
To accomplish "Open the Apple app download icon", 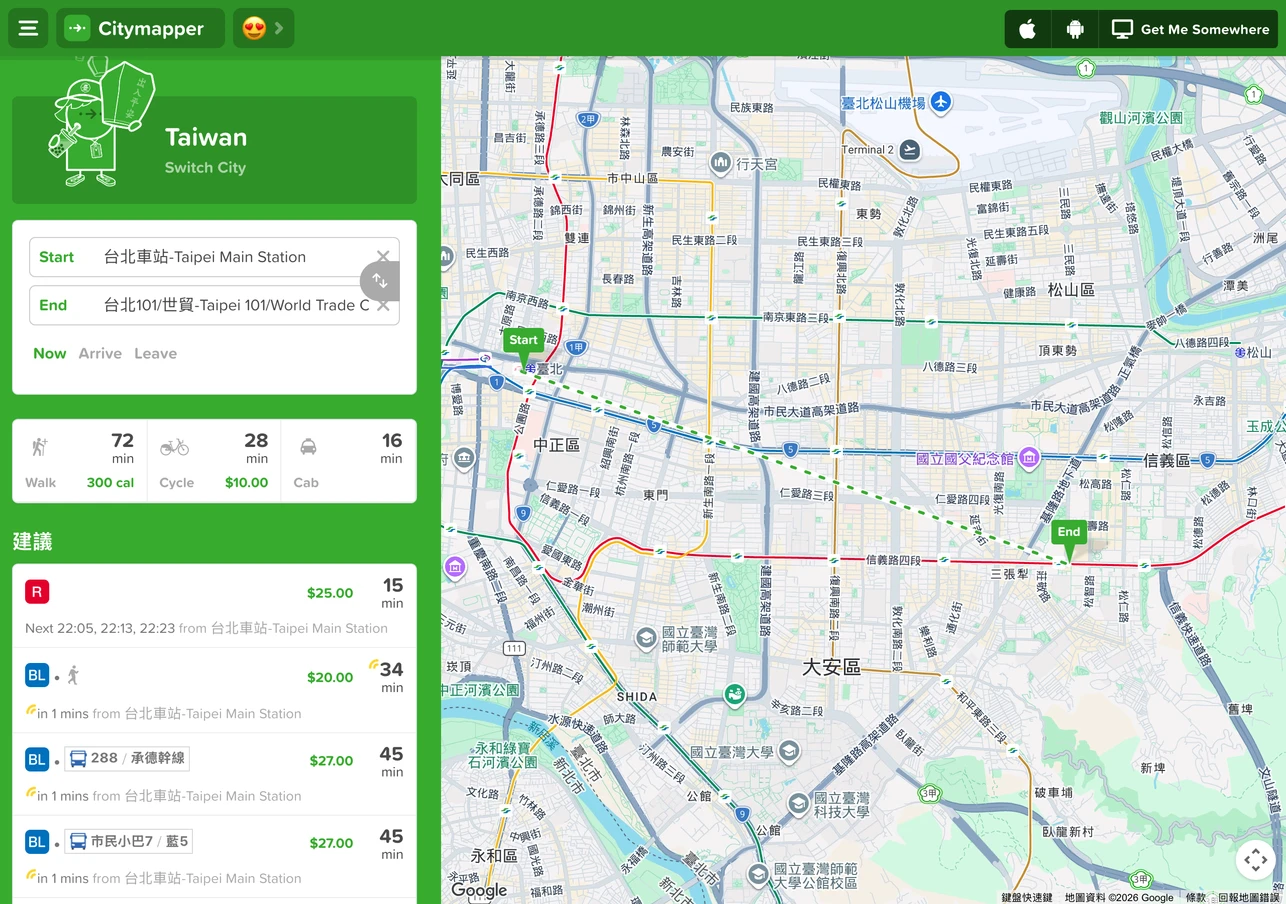I will click(1027, 29).
